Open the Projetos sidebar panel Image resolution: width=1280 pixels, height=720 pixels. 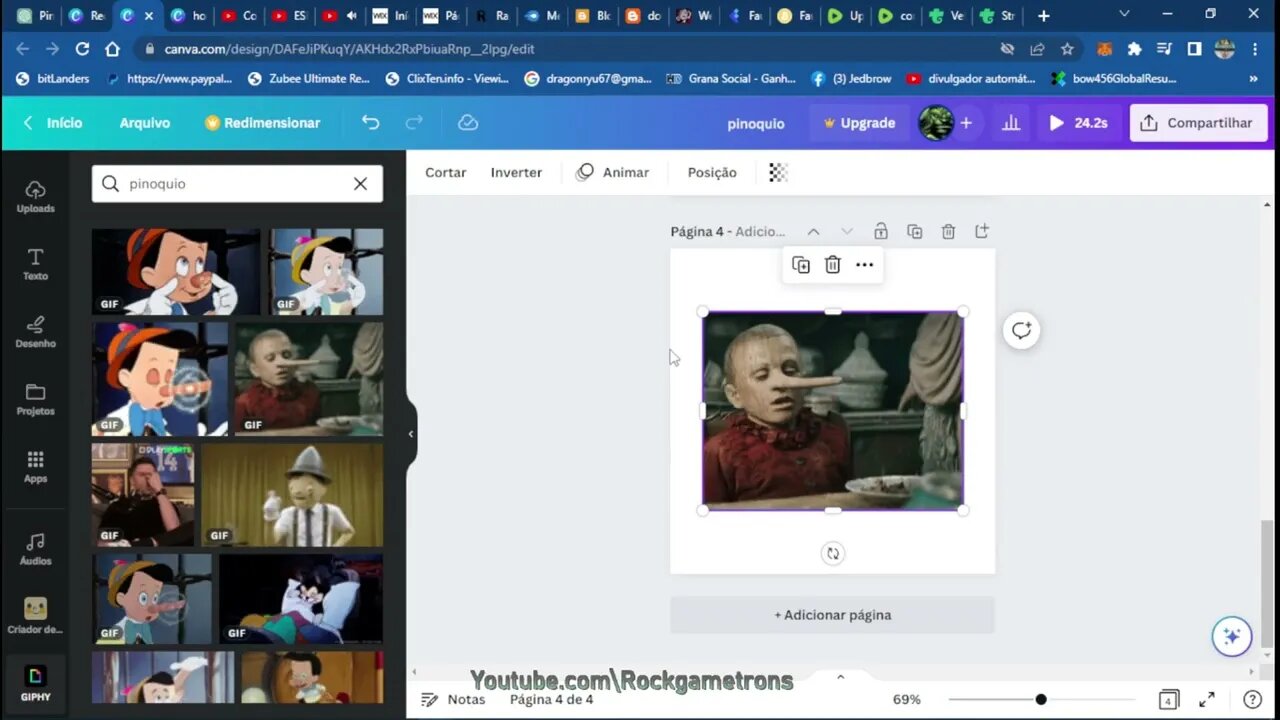(35, 399)
